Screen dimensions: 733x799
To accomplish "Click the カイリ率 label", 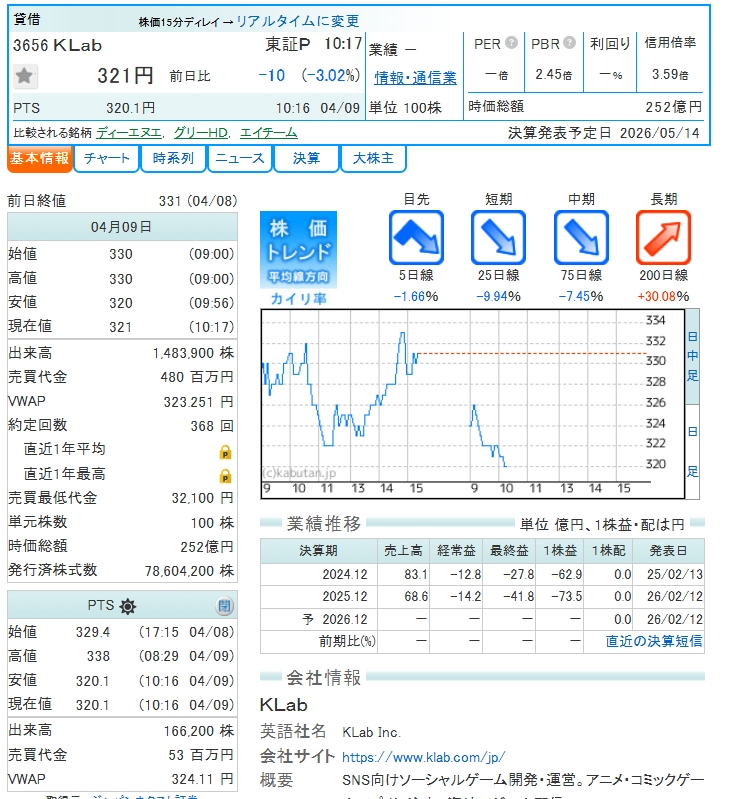I will (x=298, y=298).
